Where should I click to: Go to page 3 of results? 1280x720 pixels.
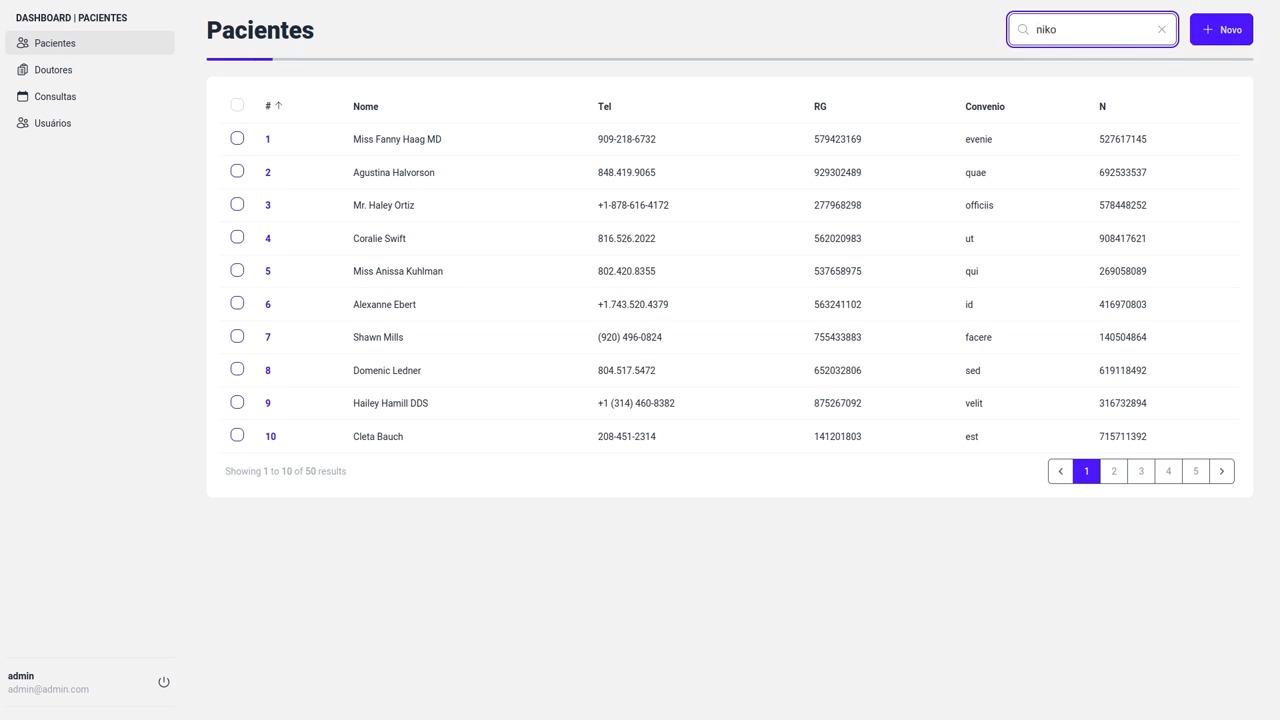[x=1141, y=471]
